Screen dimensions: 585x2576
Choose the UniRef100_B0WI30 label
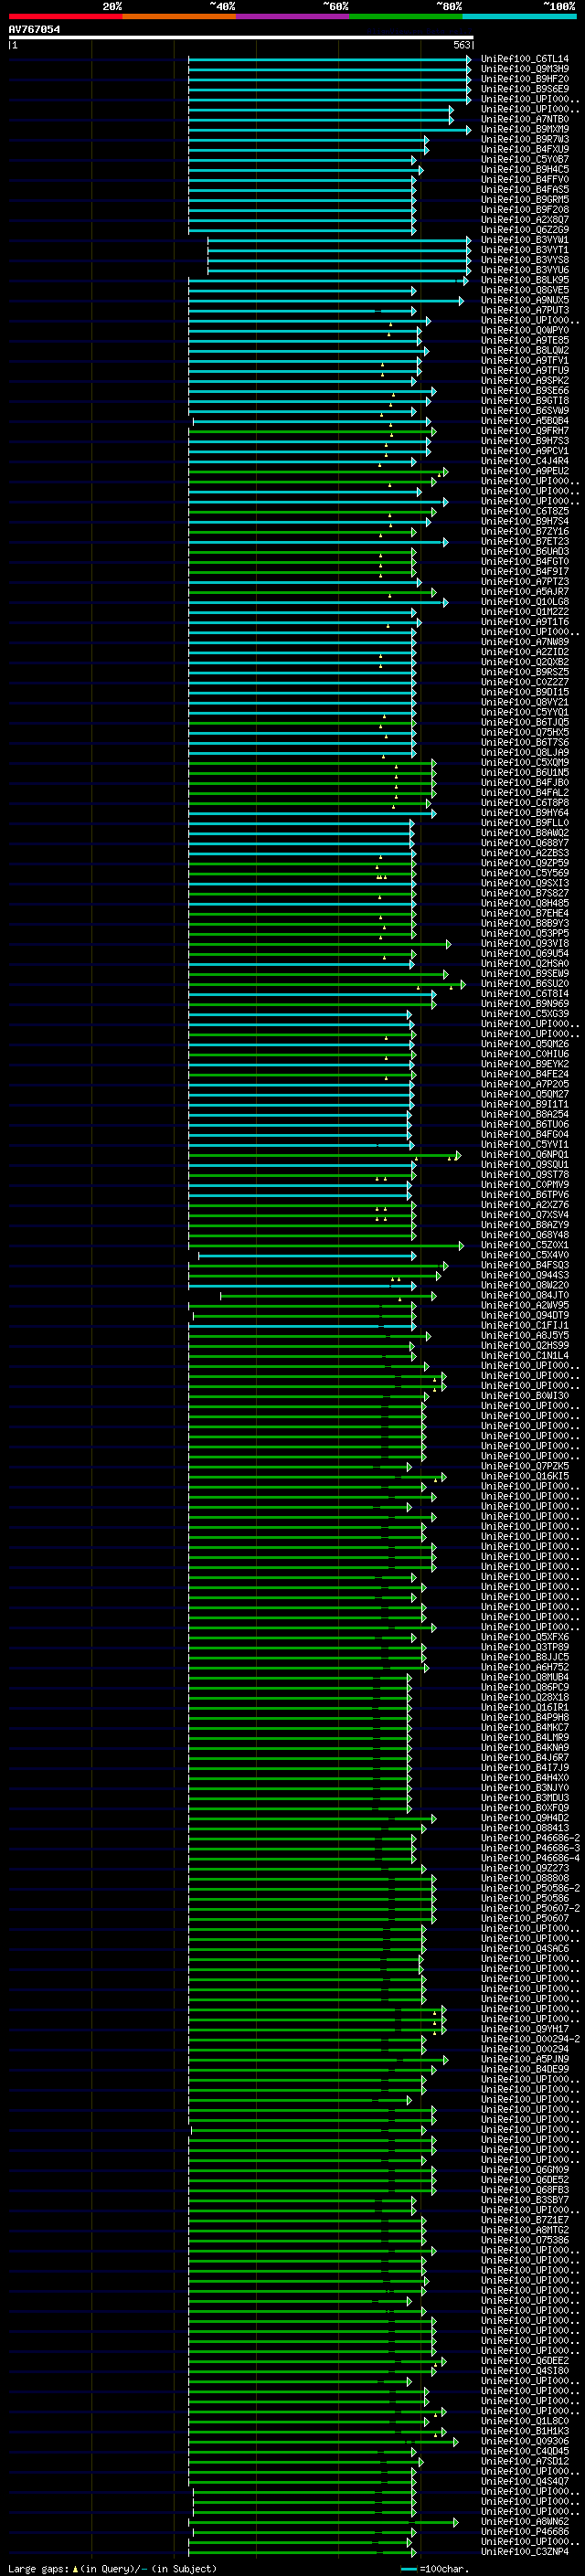[525, 1396]
